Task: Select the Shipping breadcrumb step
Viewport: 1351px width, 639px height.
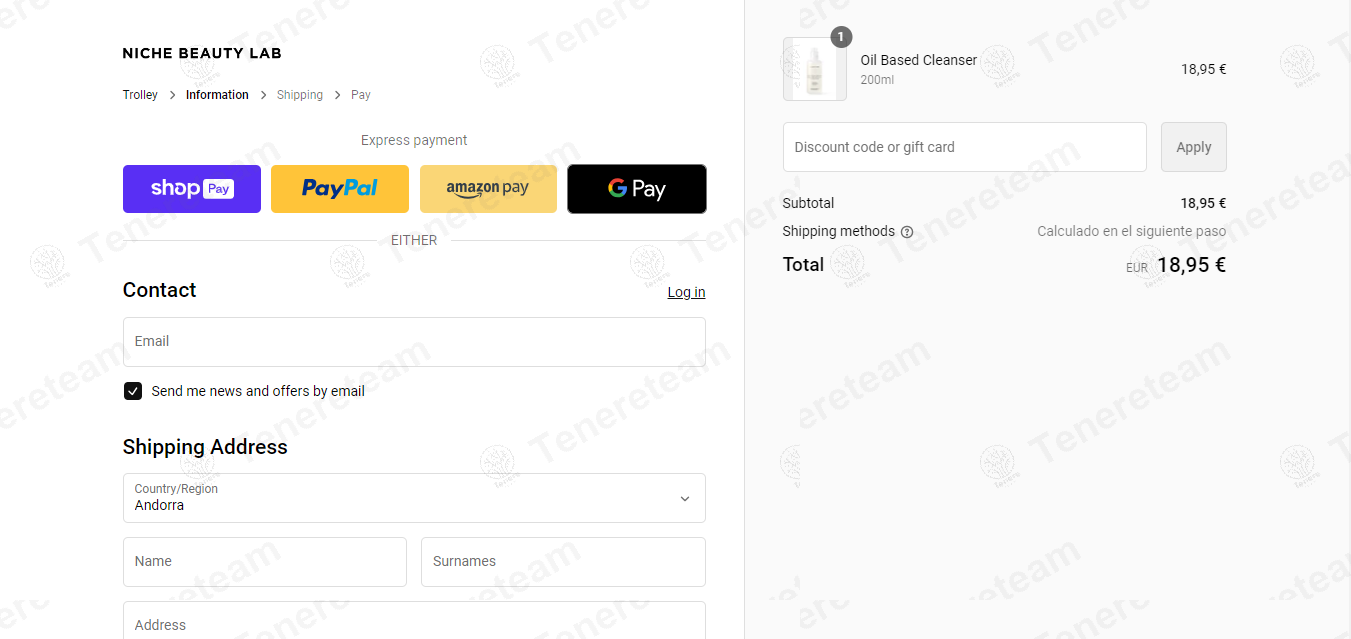Action: [300, 95]
